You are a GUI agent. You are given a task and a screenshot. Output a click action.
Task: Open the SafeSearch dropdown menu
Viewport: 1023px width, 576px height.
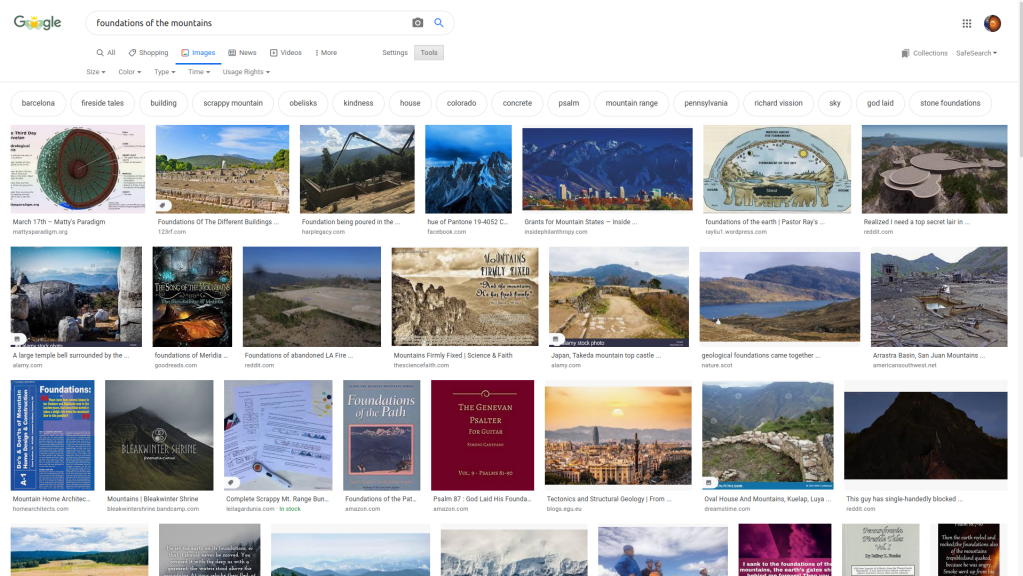pos(976,53)
